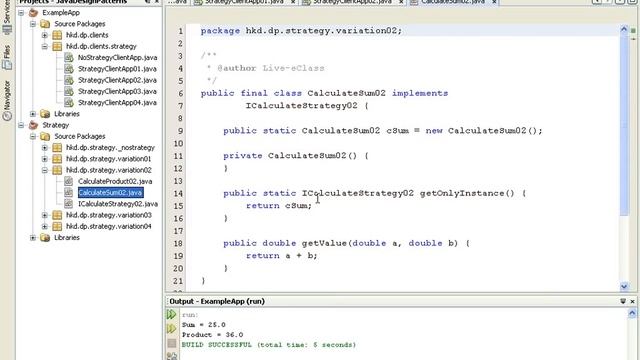The height and width of the screenshot is (360, 640).
Task: Close the Output - ExampleApp panel
Action: coord(632,301)
